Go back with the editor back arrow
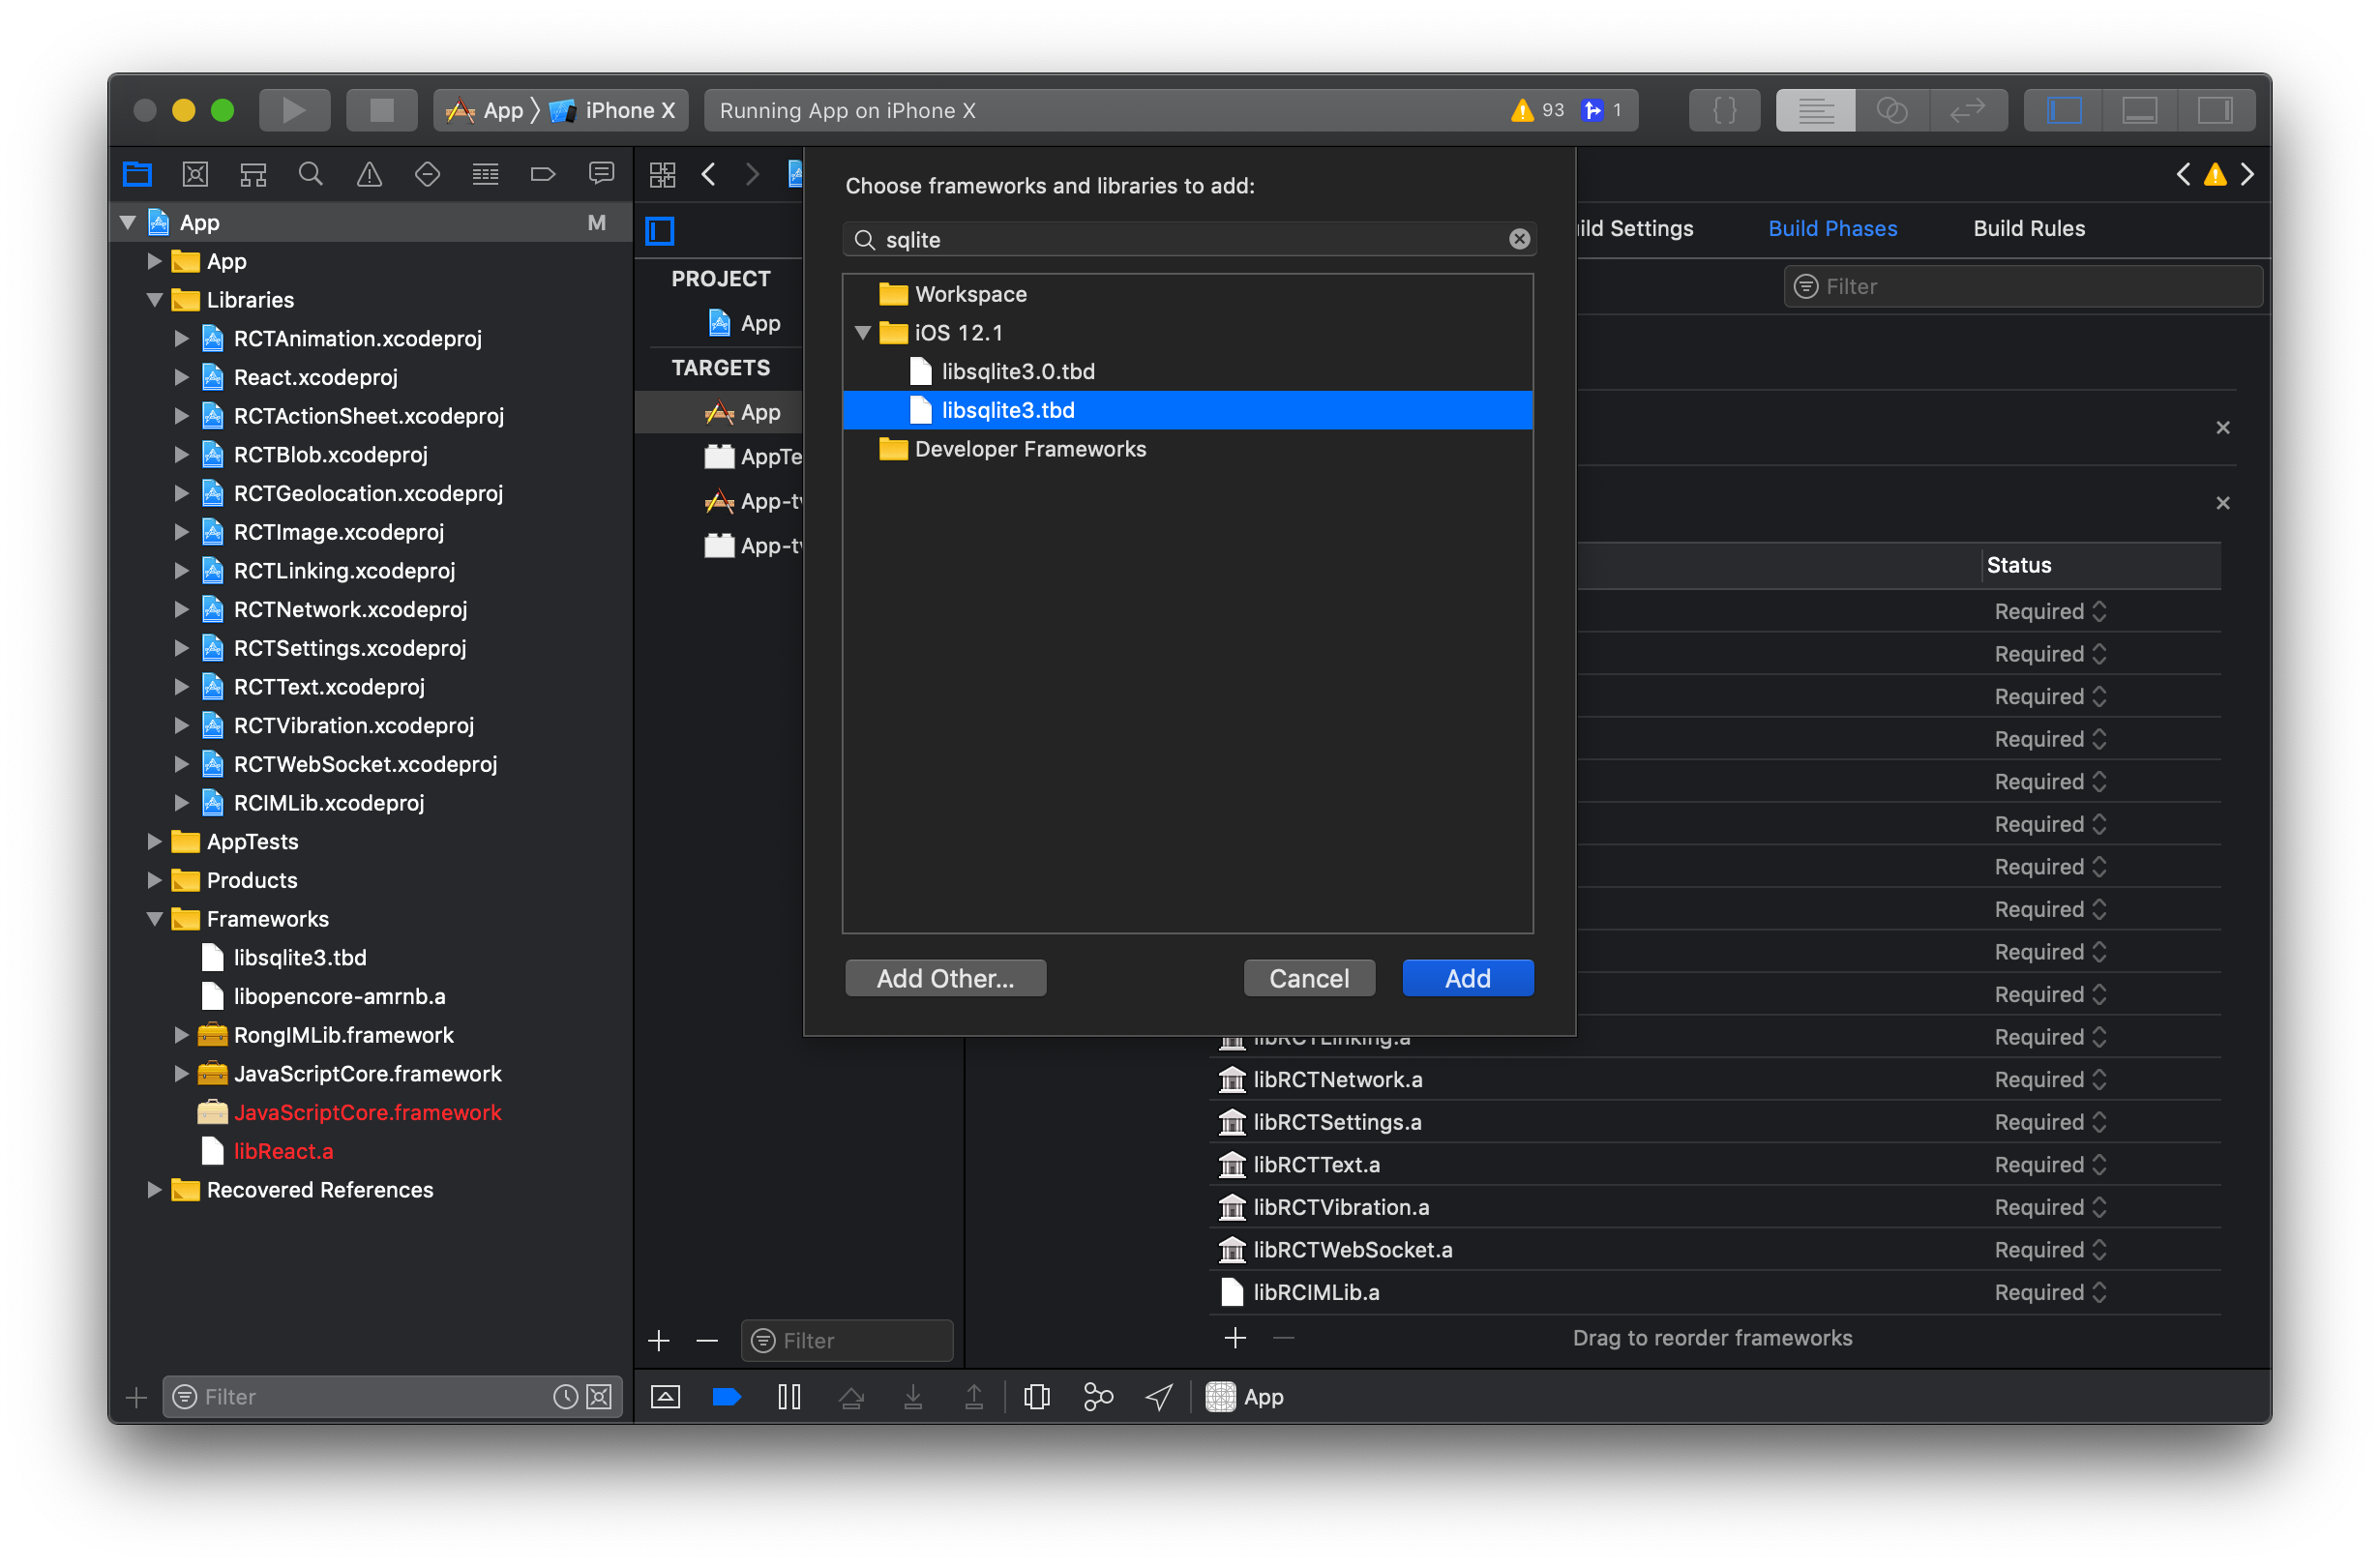The image size is (2380, 1567). (x=708, y=175)
